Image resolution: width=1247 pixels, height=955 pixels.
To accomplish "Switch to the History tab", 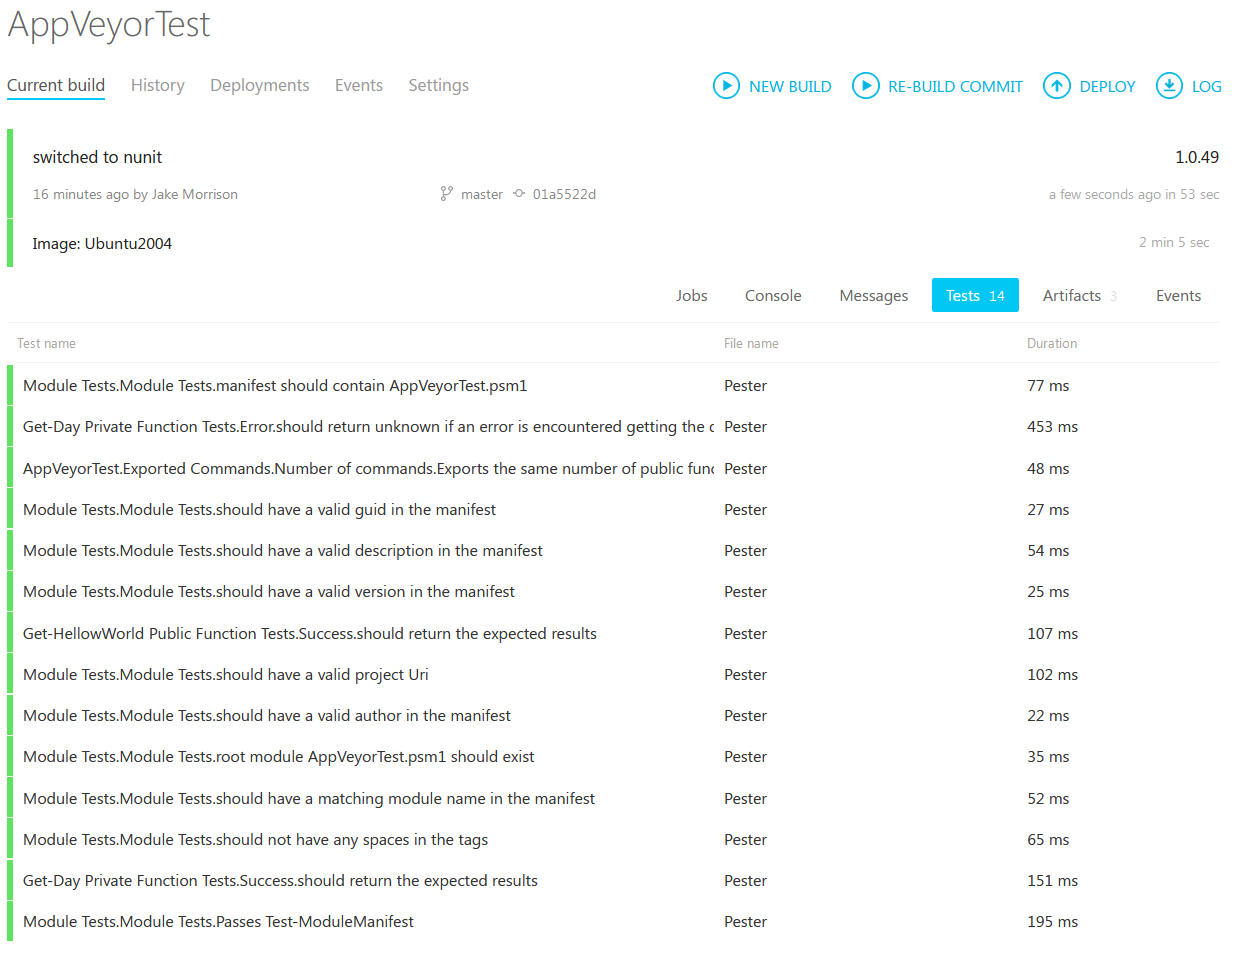I will [158, 85].
